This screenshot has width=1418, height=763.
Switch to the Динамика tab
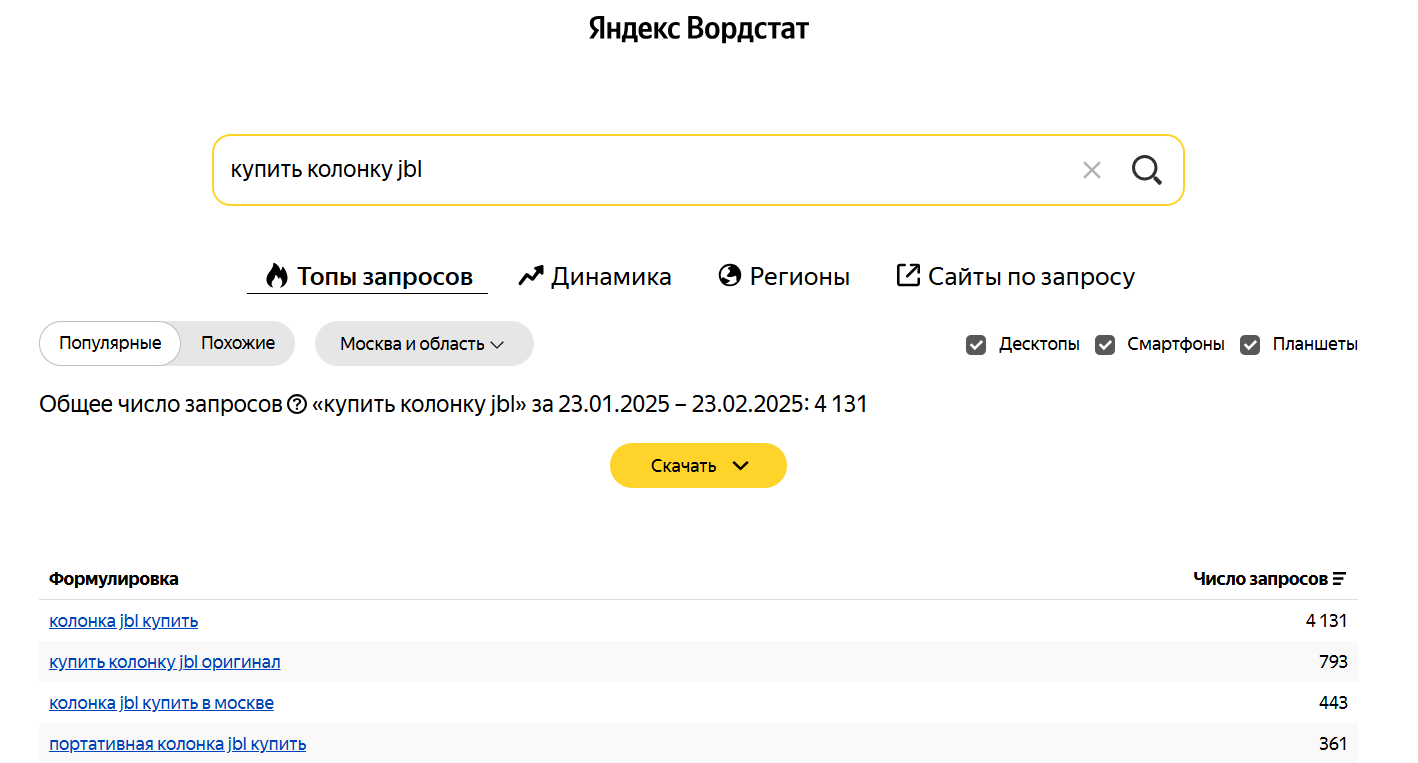[610, 276]
